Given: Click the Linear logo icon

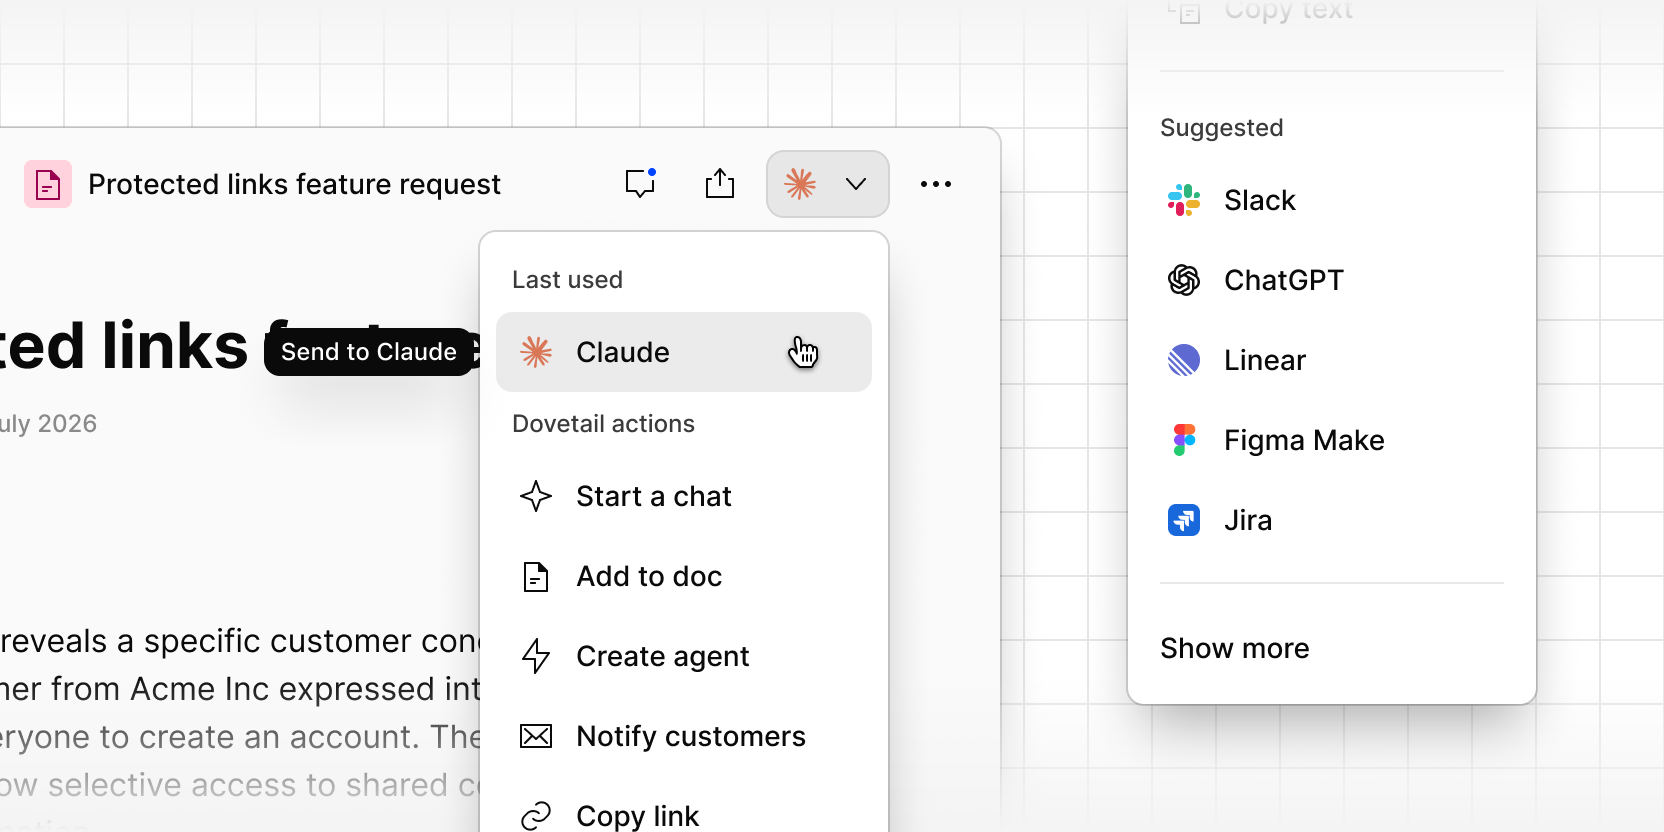Looking at the screenshot, I should click(x=1184, y=360).
